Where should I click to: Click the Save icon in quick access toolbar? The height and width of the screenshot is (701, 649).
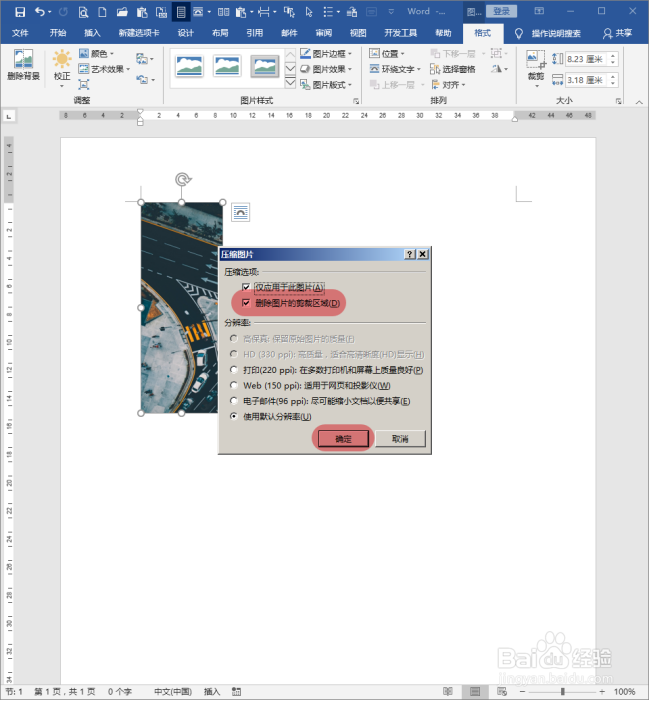(x=20, y=12)
